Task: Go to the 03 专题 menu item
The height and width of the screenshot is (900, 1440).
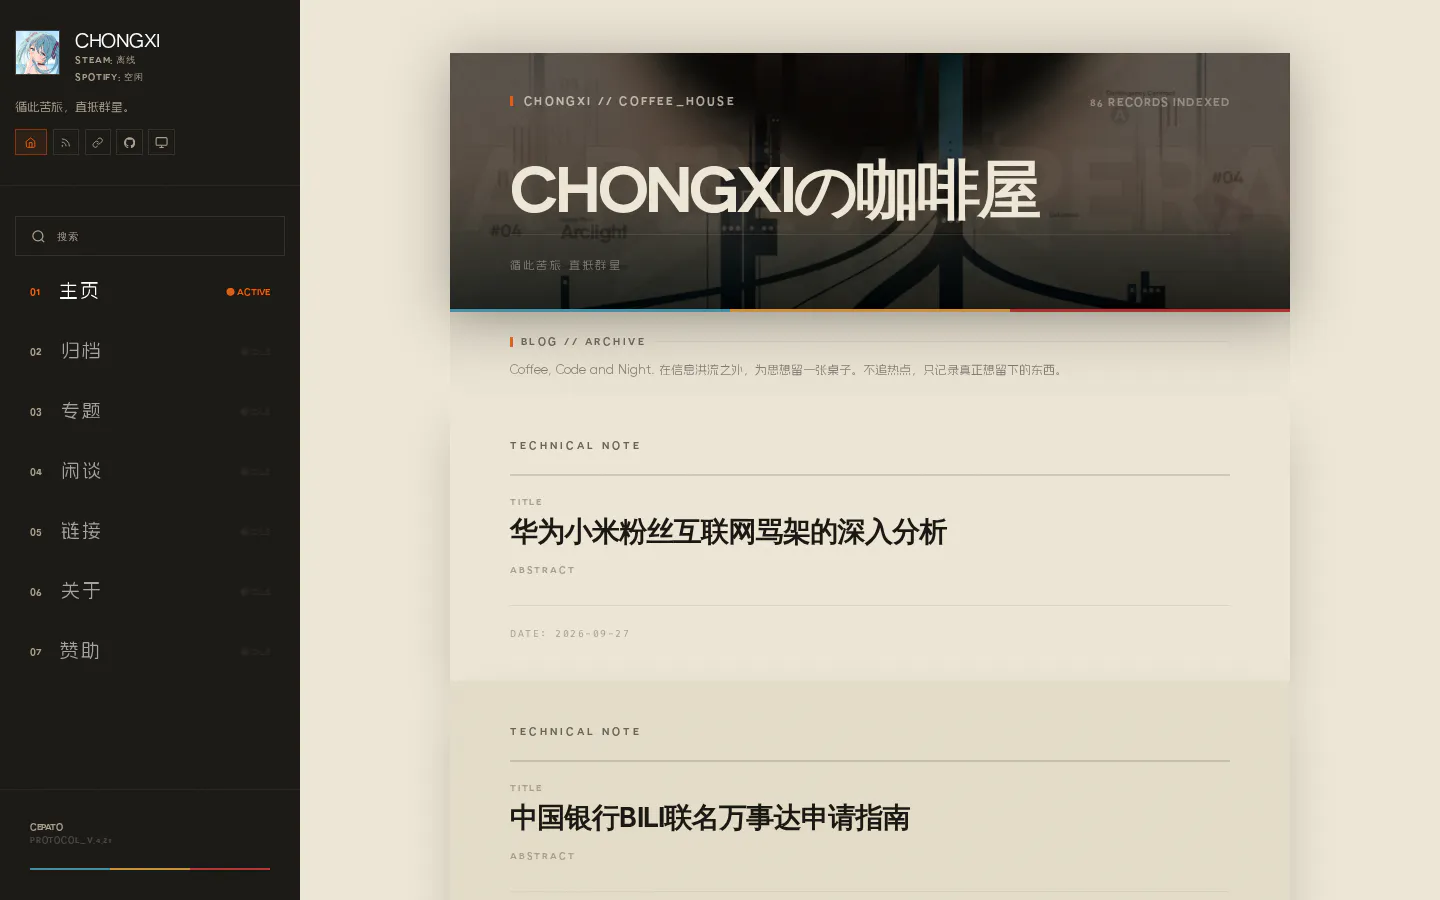Action: click(150, 411)
